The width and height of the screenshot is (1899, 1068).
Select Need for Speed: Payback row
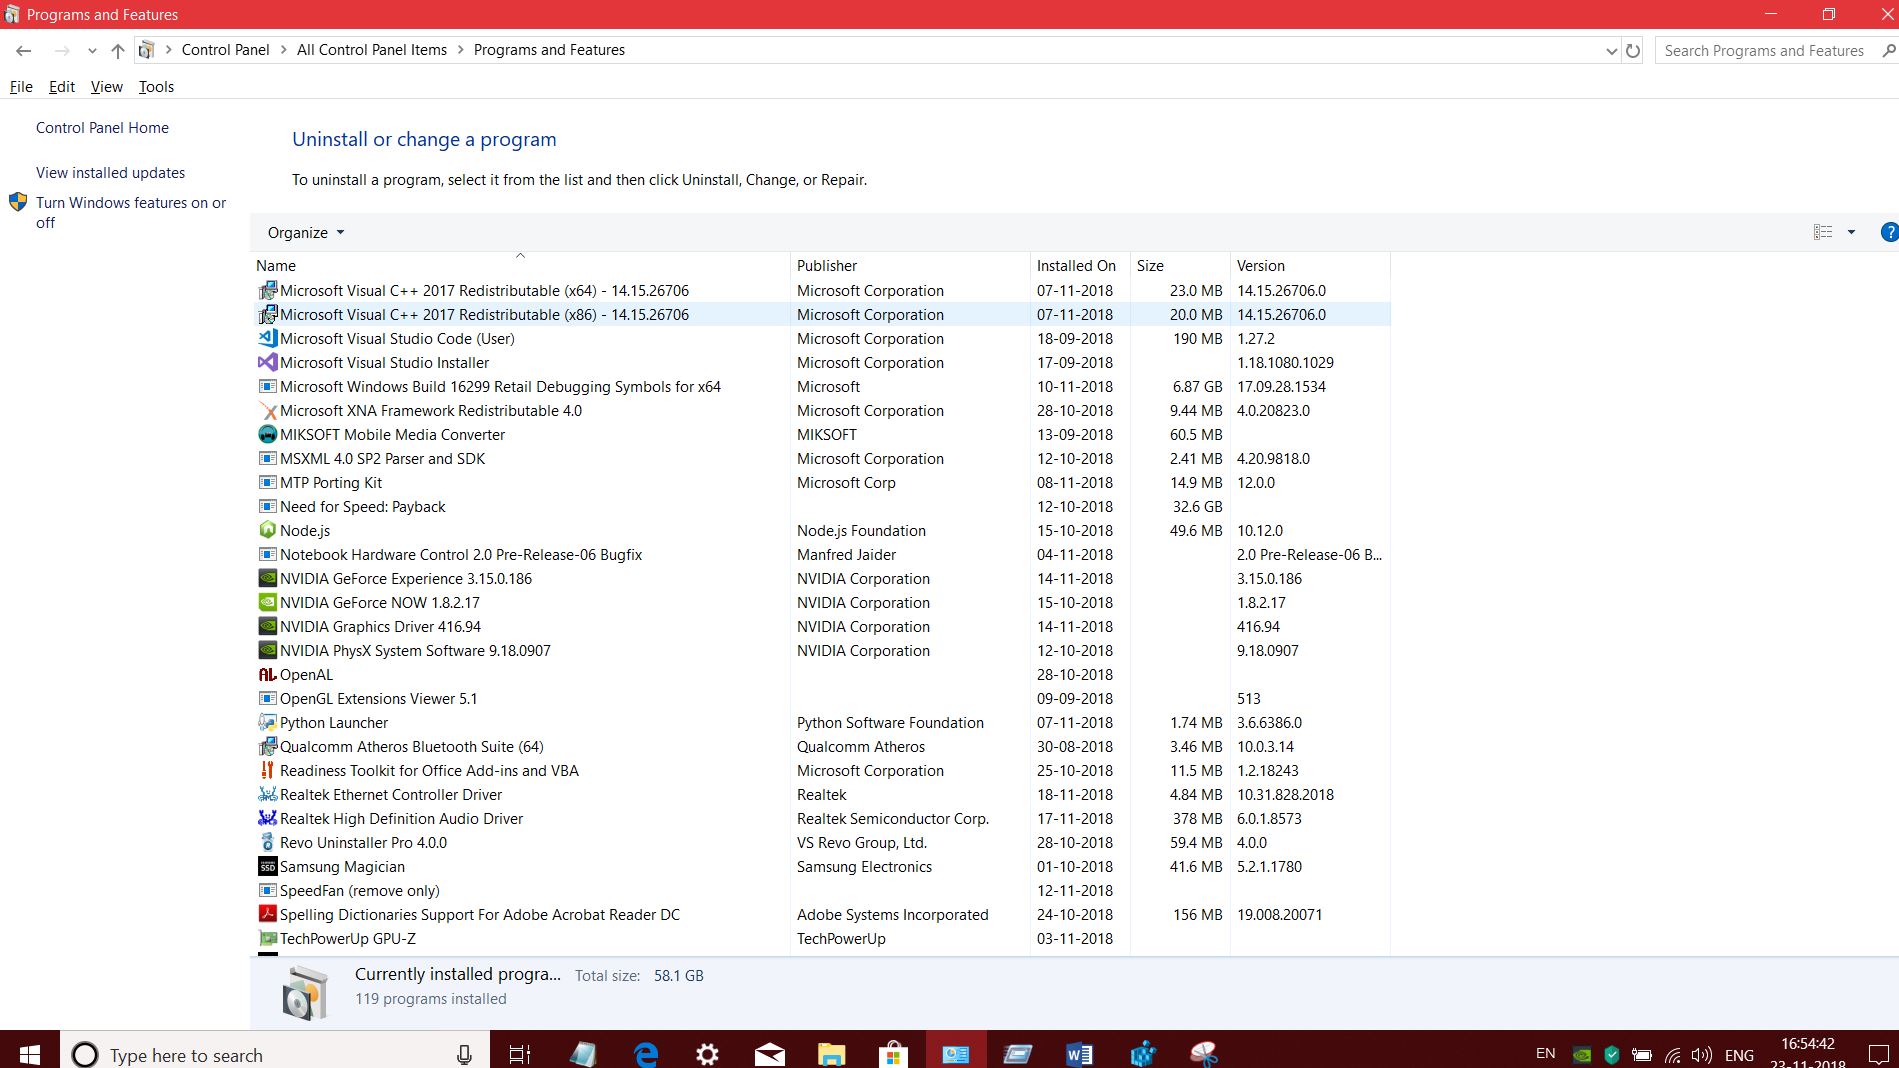pyautogui.click(x=820, y=506)
